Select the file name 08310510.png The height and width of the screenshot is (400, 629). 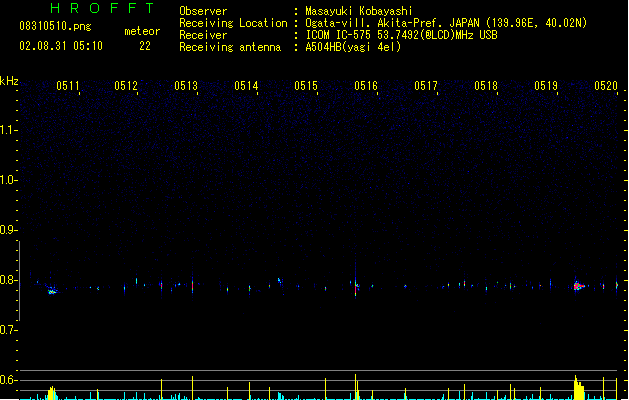pos(55,26)
